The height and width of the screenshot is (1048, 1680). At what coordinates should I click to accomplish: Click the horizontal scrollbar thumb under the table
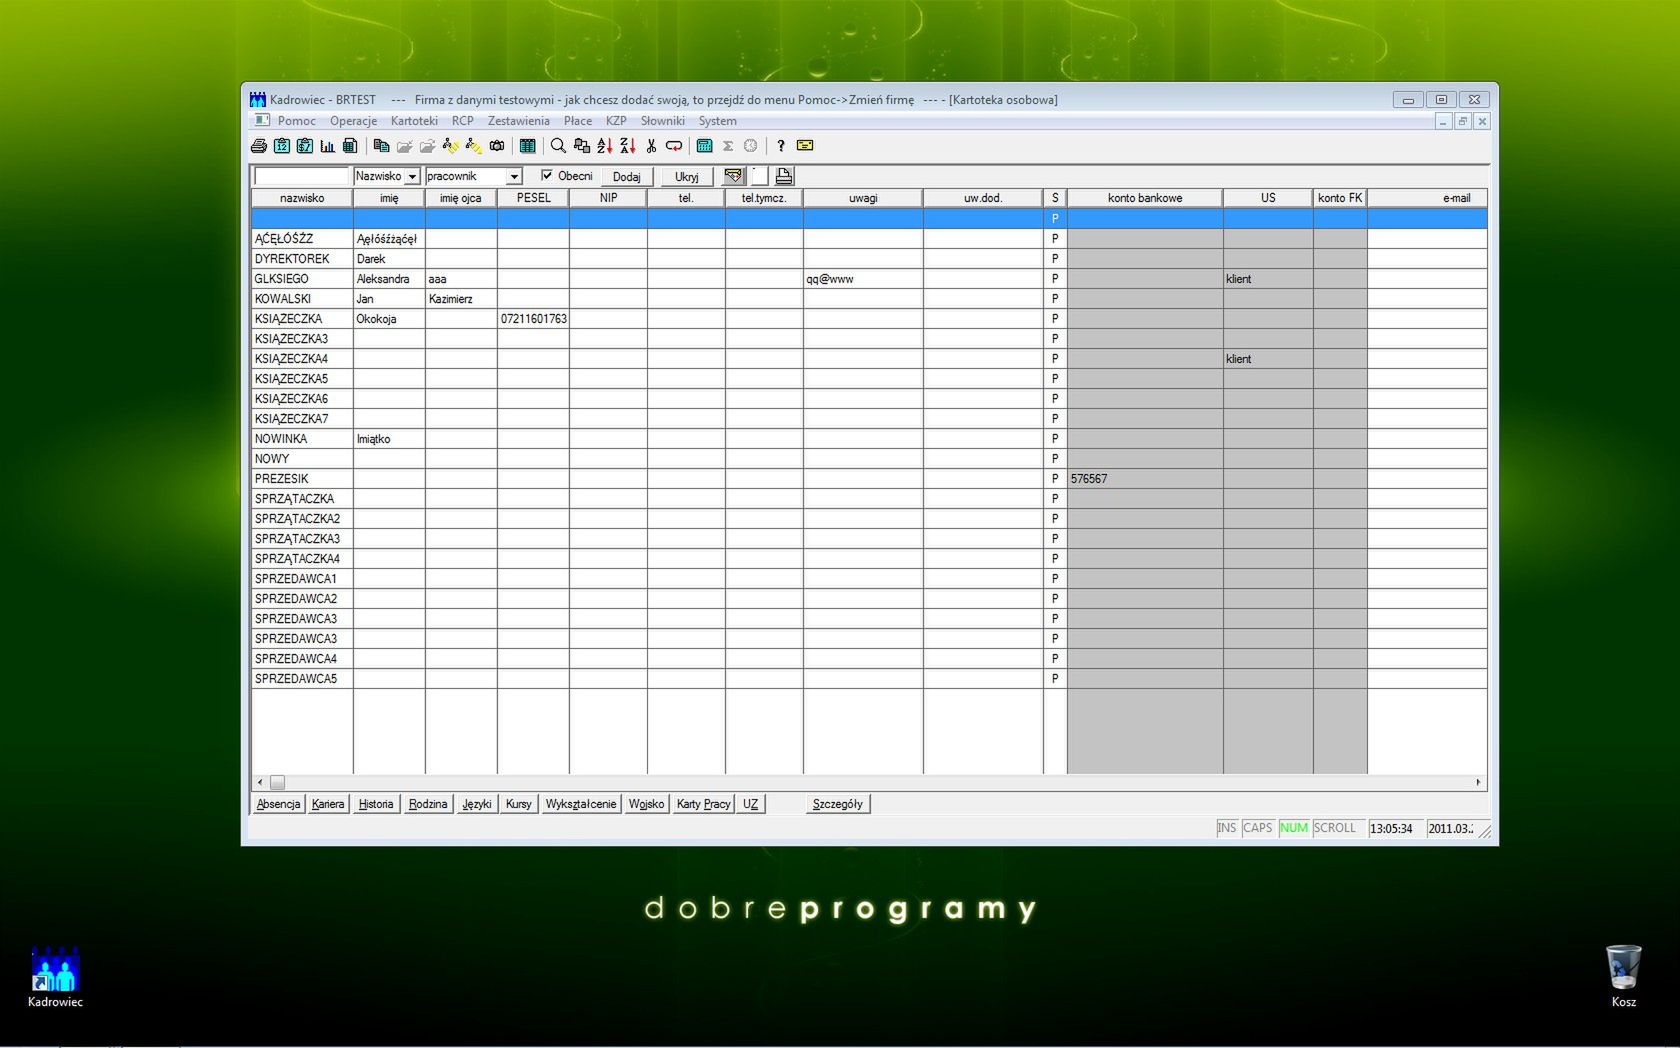277,782
